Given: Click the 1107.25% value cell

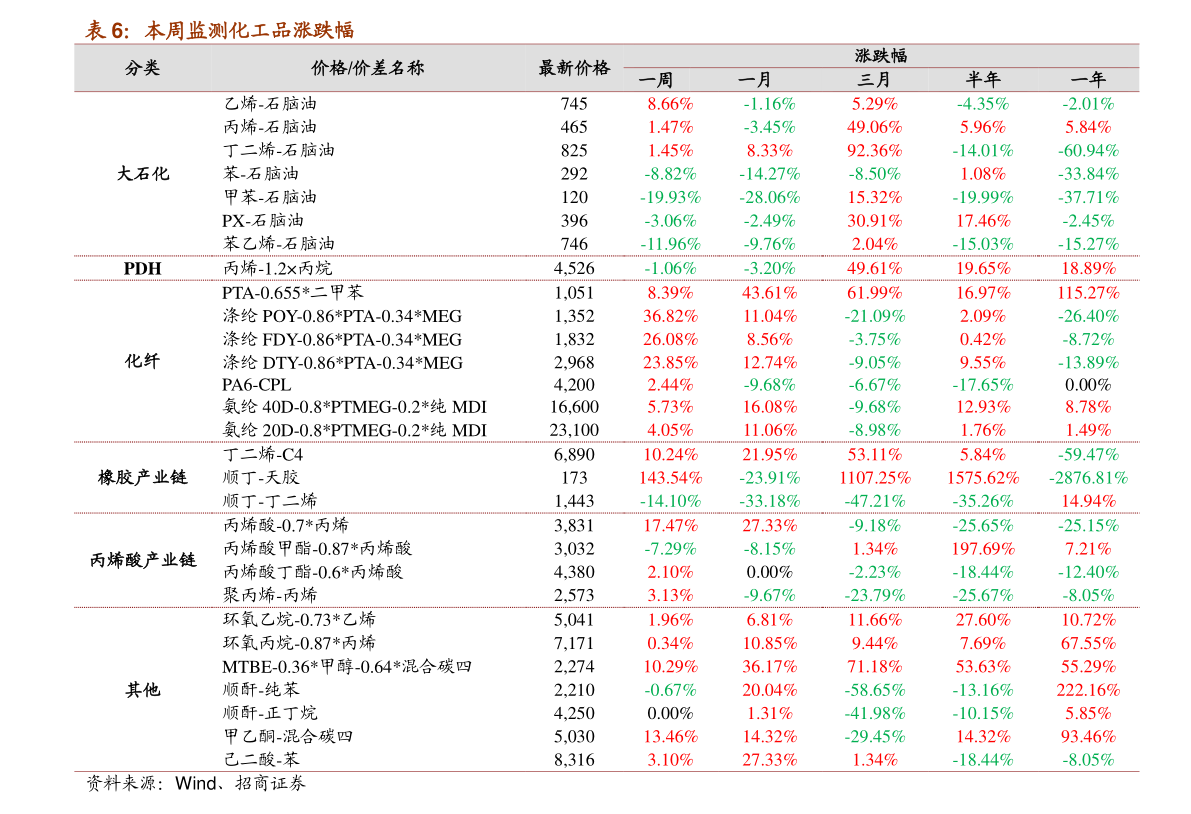Looking at the screenshot, I should click(x=875, y=478).
